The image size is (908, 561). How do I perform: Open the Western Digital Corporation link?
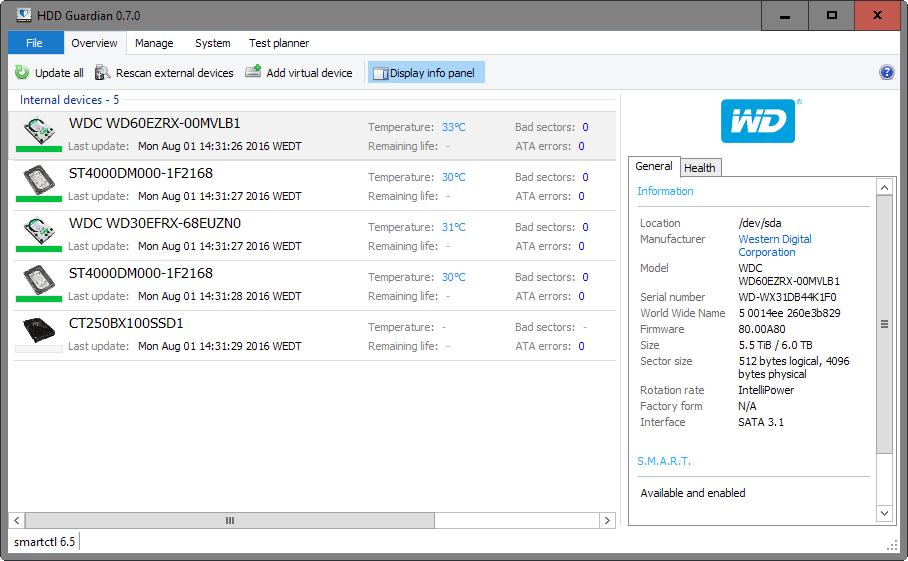[775, 245]
